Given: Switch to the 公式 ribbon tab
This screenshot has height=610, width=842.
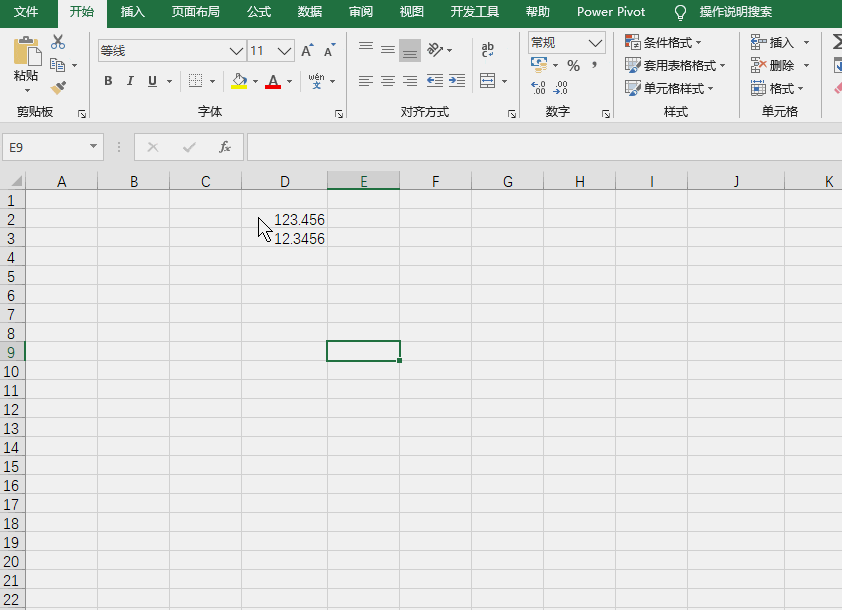Looking at the screenshot, I should 259,12.
